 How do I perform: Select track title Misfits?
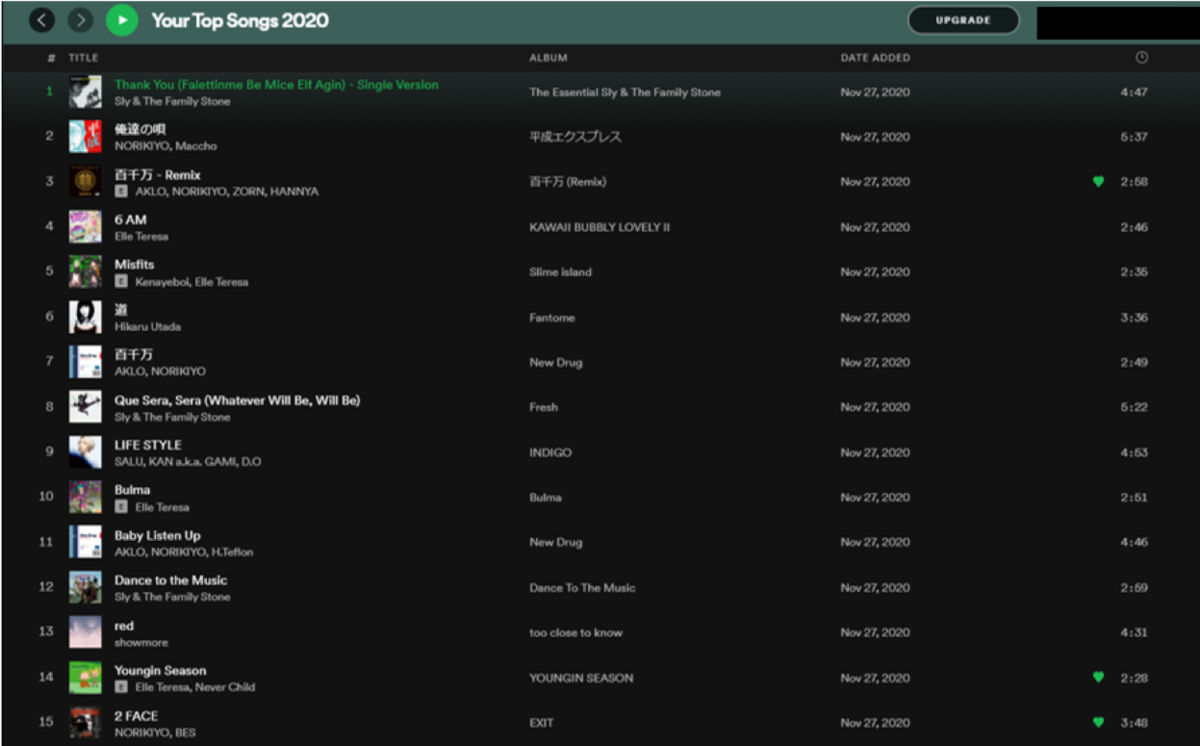[x=134, y=265]
